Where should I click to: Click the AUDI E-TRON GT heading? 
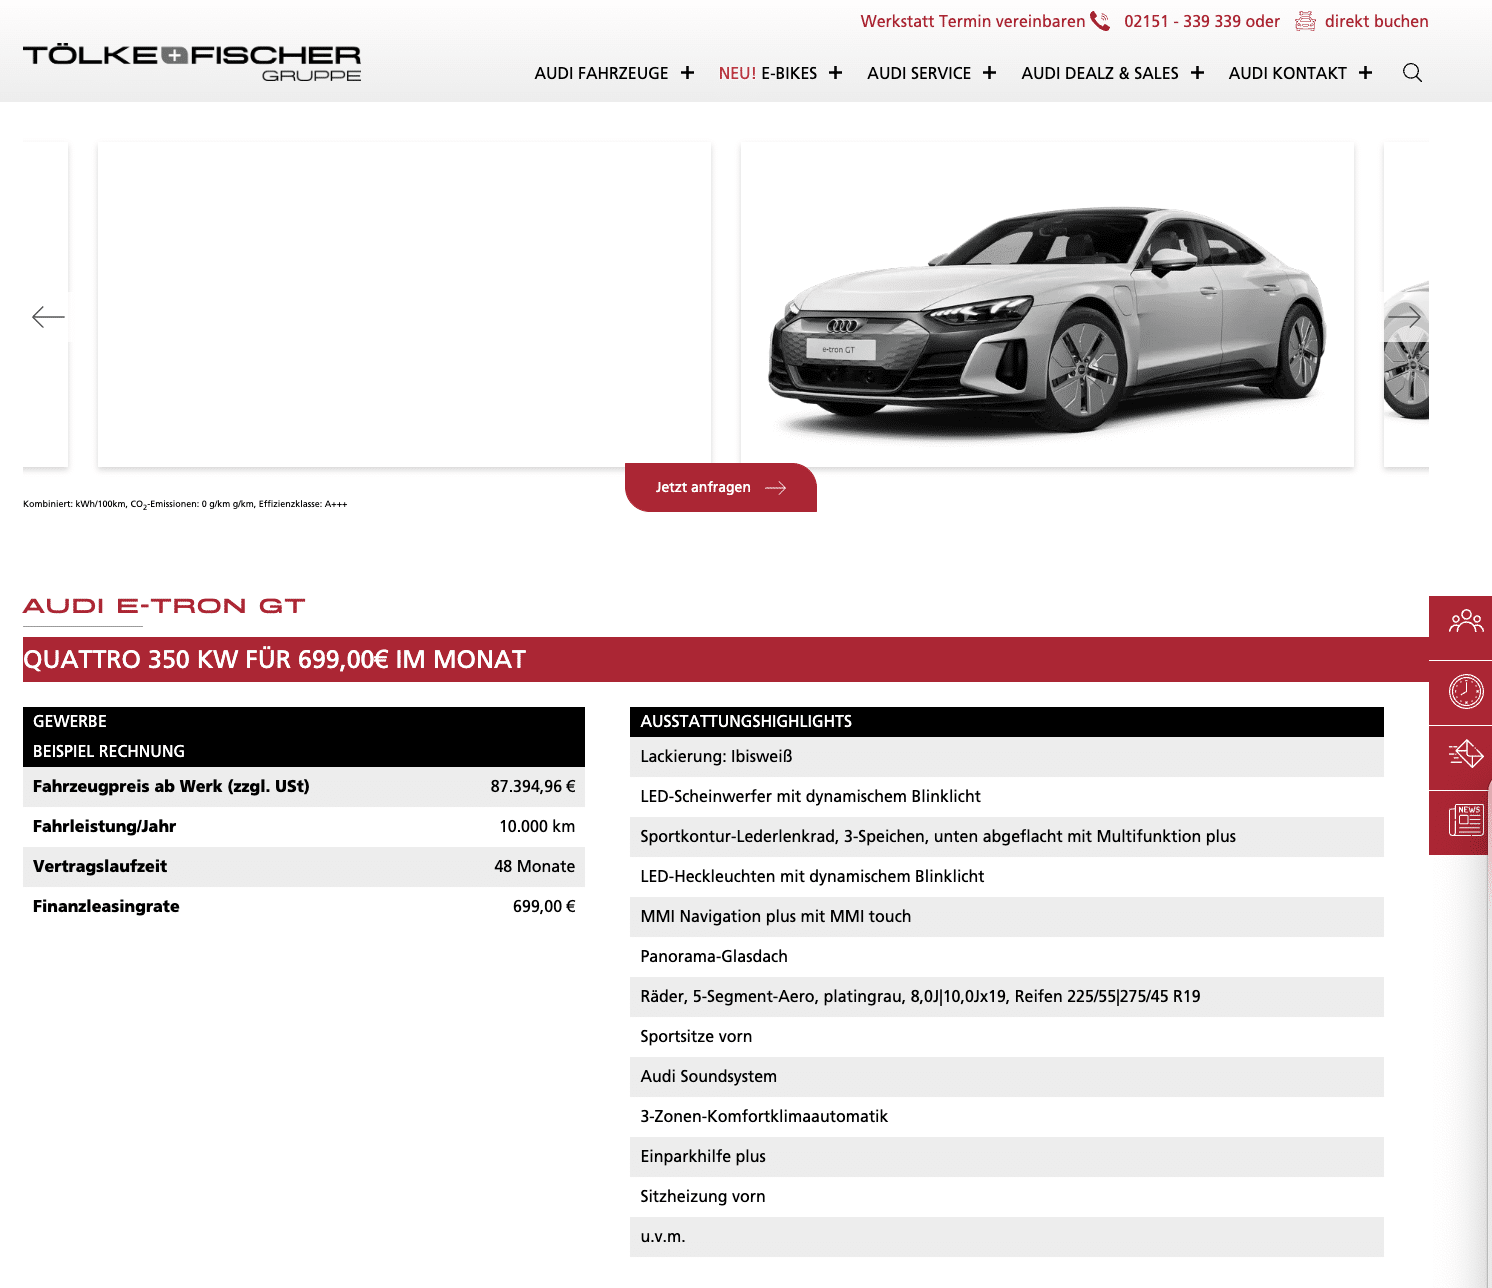pyautogui.click(x=164, y=606)
